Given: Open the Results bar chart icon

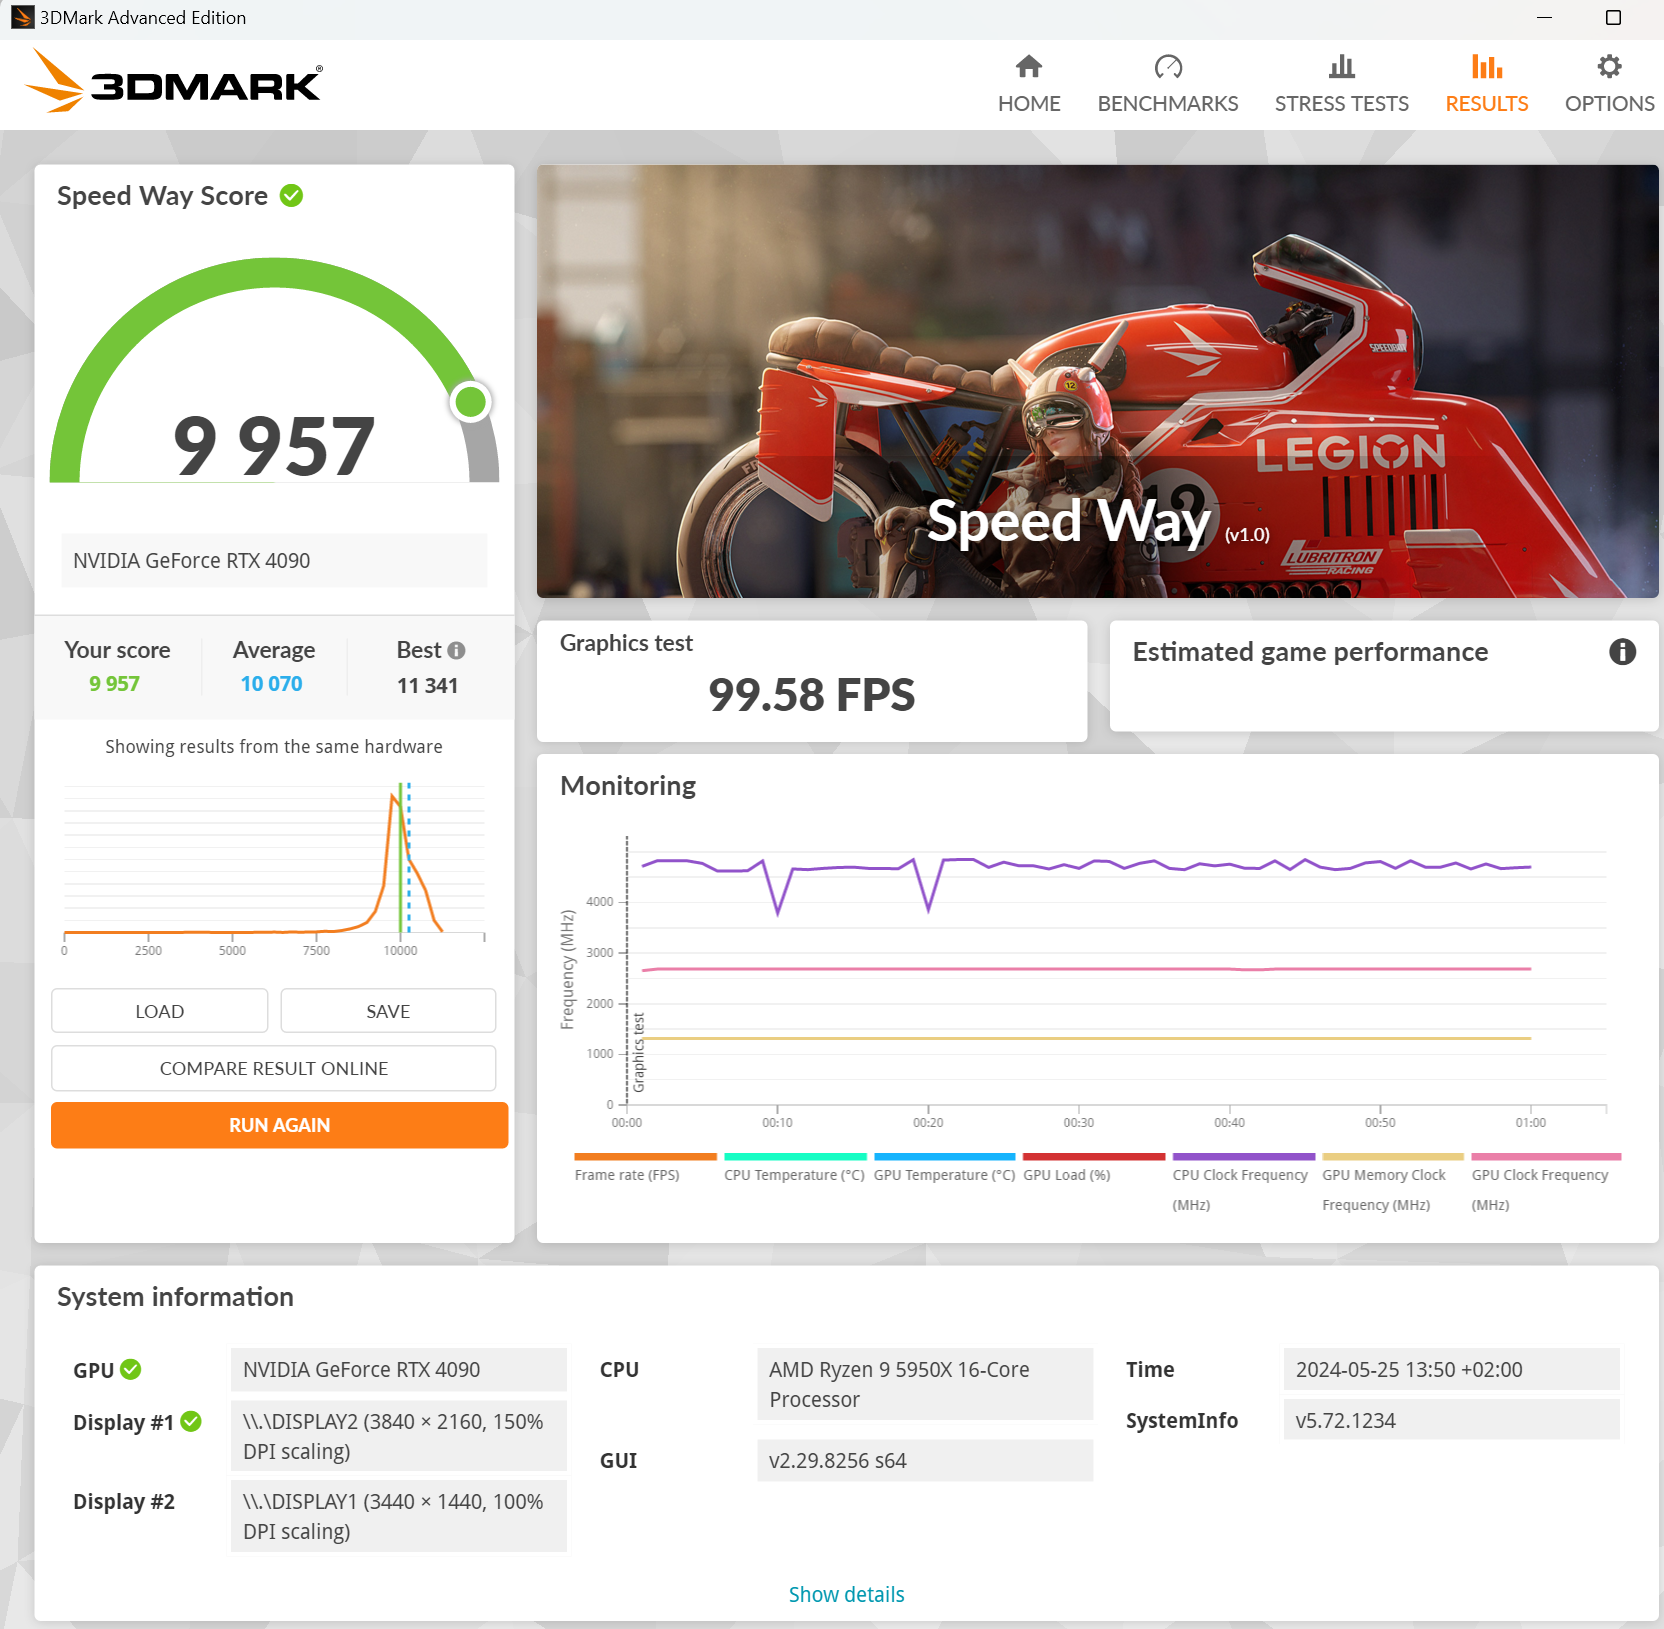Looking at the screenshot, I should click(x=1487, y=67).
